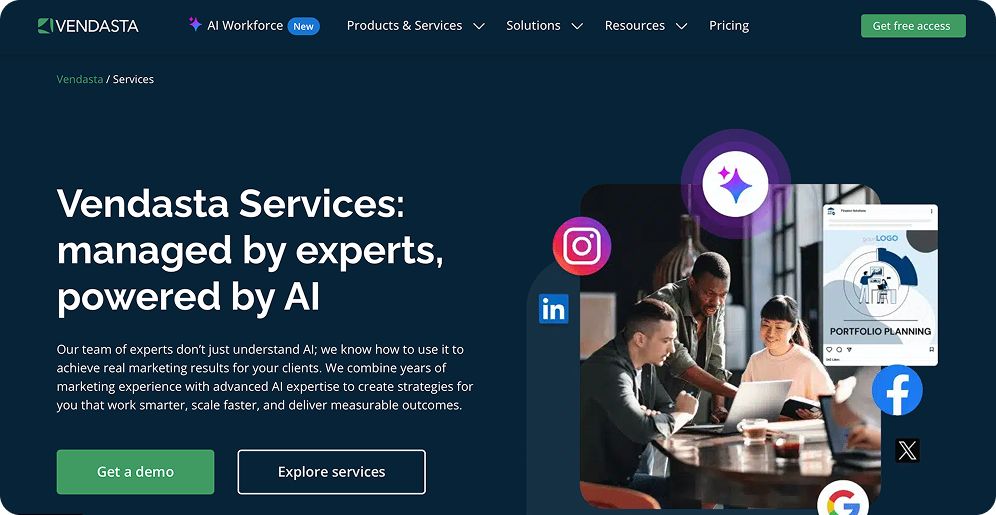
Task: Open the AI Workforce menu item
Action: (245, 25)
